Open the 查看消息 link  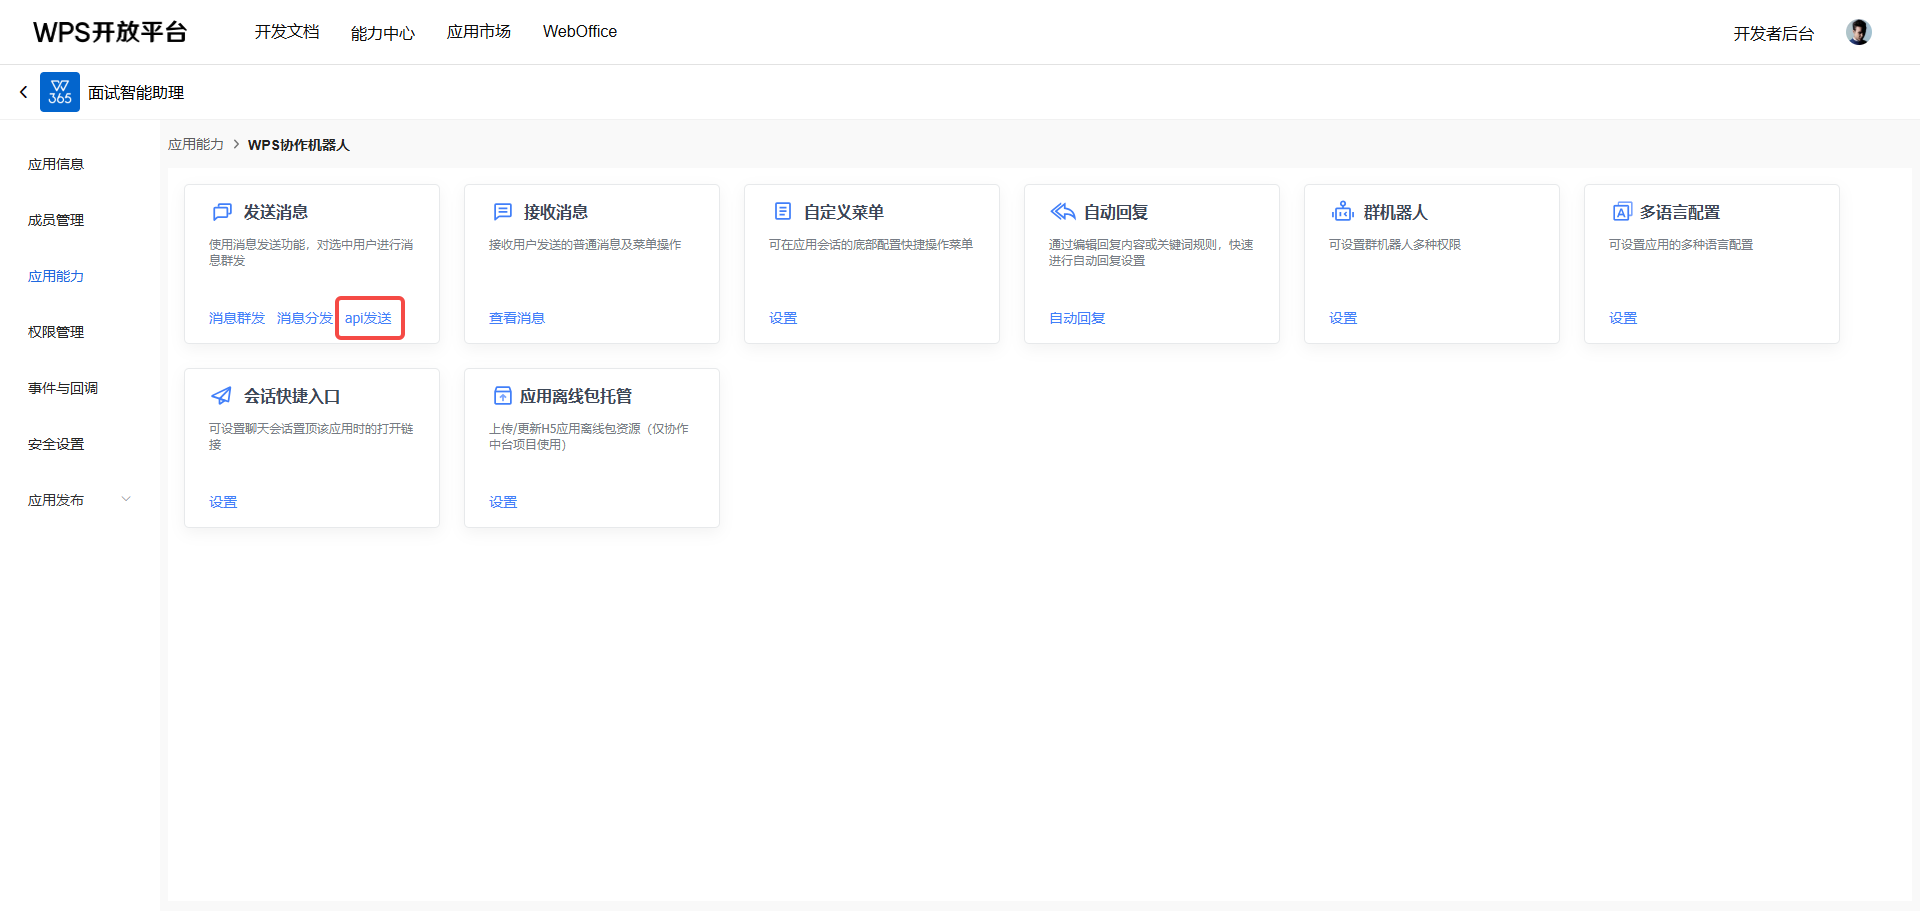click(x=517, y=318)
